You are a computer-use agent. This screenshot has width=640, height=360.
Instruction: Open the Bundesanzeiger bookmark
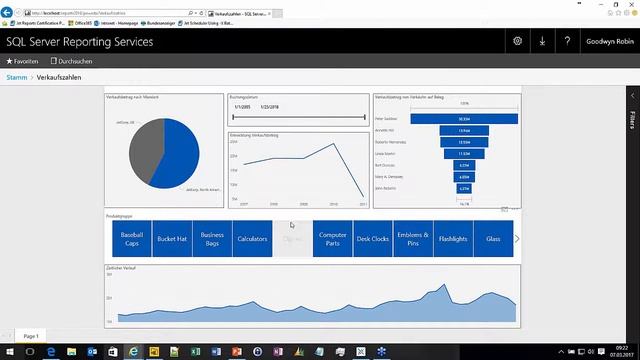(158, 23)
